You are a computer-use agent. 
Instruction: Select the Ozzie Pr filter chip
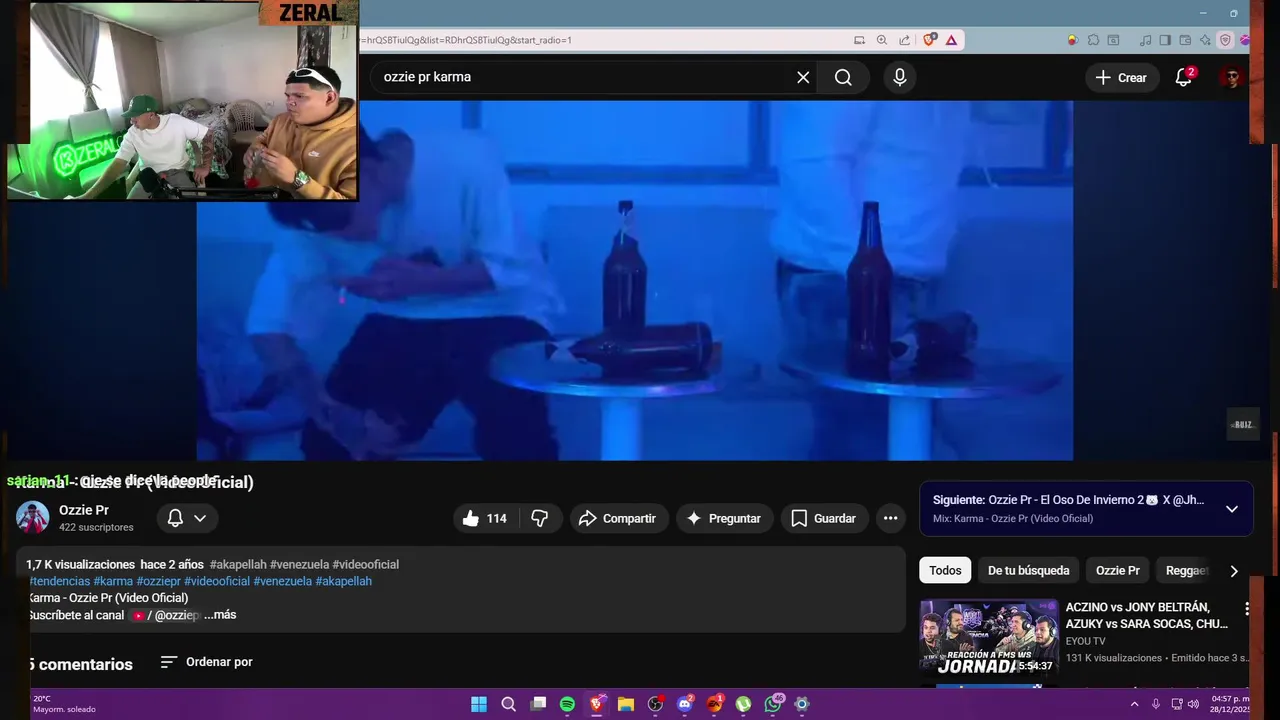pyautogui.click(x=1117, y=570)
